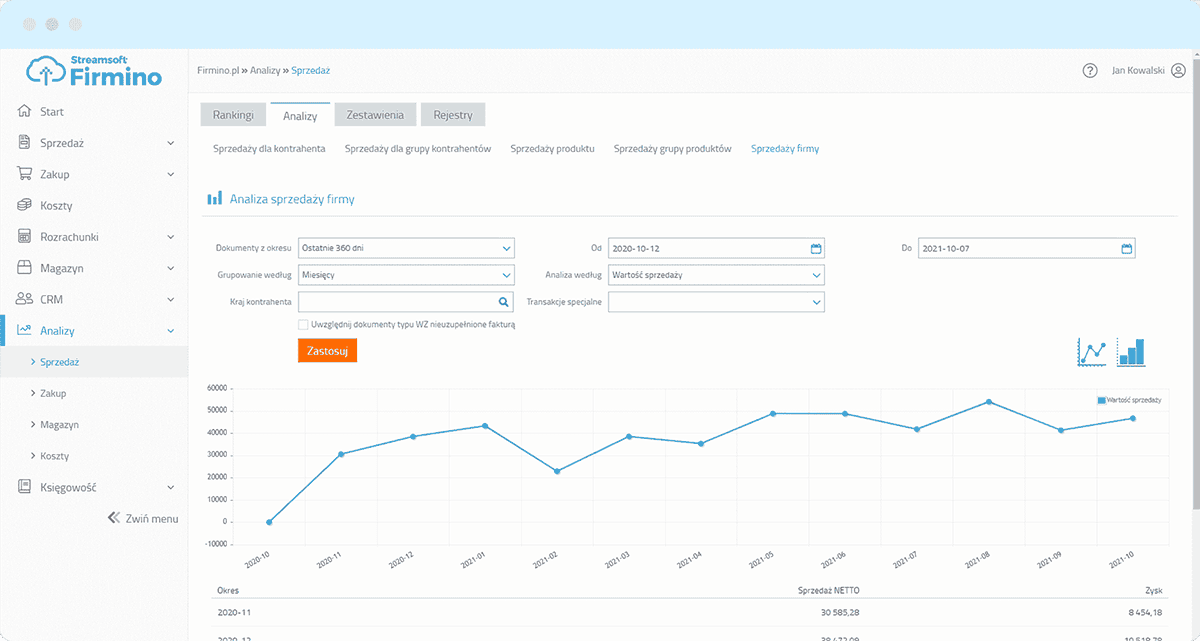Open the Start home icon in sidebar
The width and height of the screenshot is (1200, 641).
[26, 112]
